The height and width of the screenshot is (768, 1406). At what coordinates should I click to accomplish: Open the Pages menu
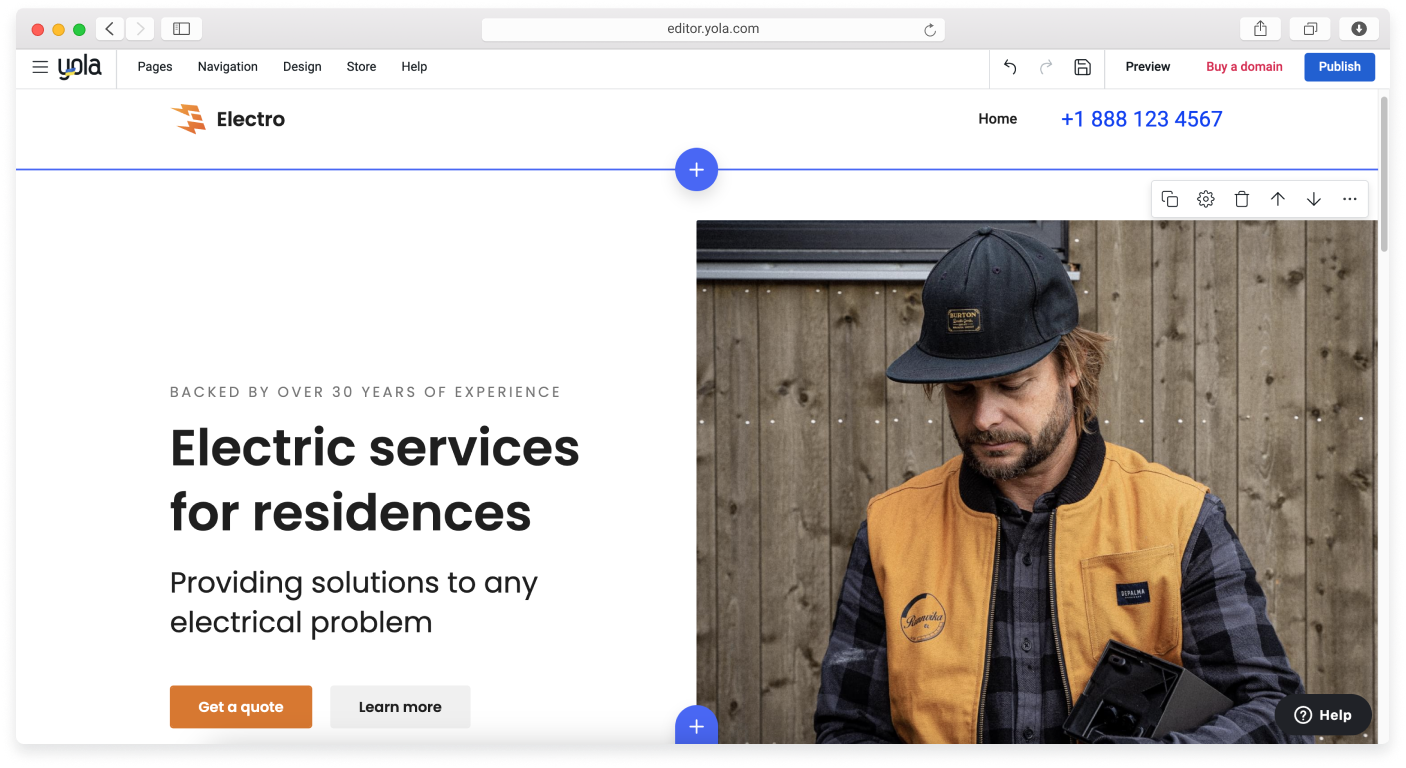point(155,67)
